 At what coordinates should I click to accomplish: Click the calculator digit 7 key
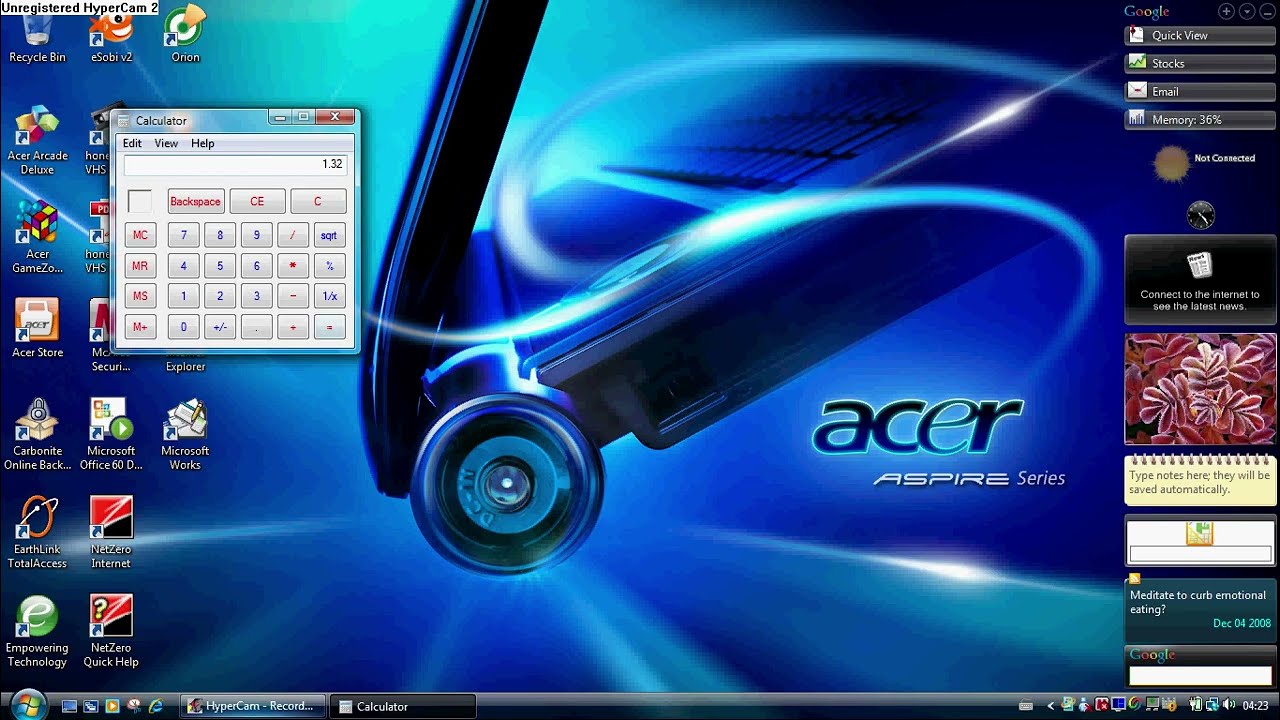pyautogui.click(x=183, y=236)
